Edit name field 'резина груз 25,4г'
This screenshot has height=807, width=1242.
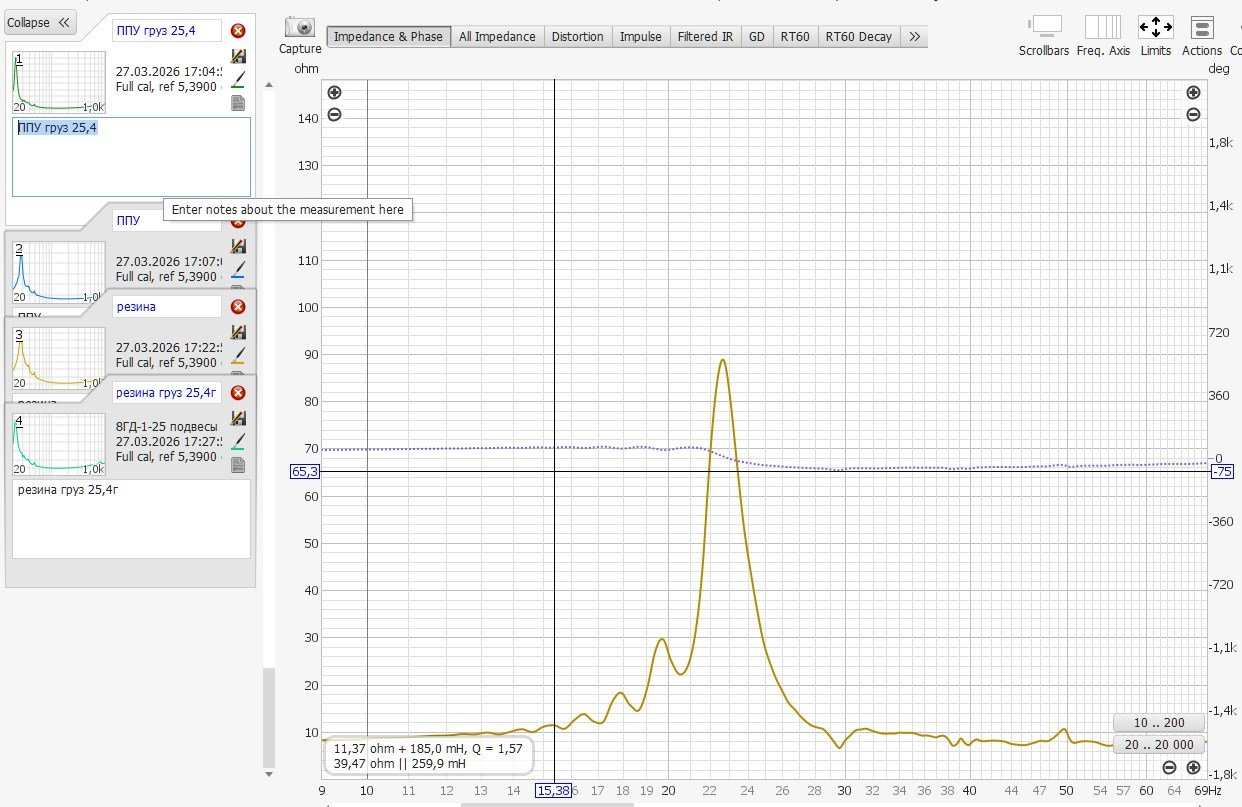click(x=166, y=393)
